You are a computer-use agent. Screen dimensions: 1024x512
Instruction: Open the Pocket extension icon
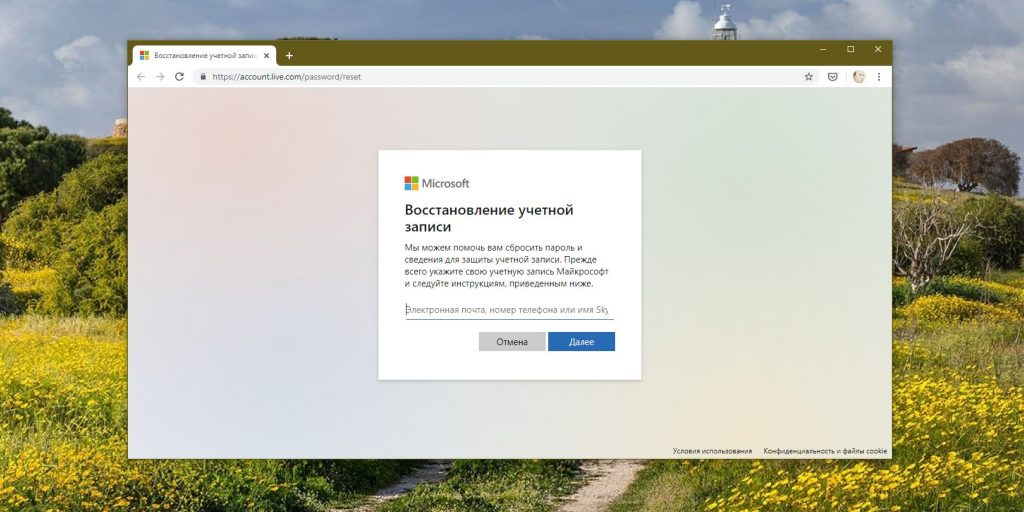(833, 76)
